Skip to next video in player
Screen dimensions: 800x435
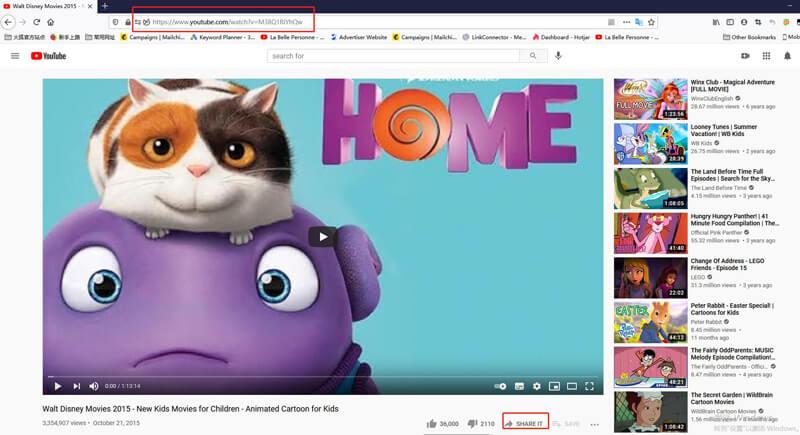(x=77, y=386)
